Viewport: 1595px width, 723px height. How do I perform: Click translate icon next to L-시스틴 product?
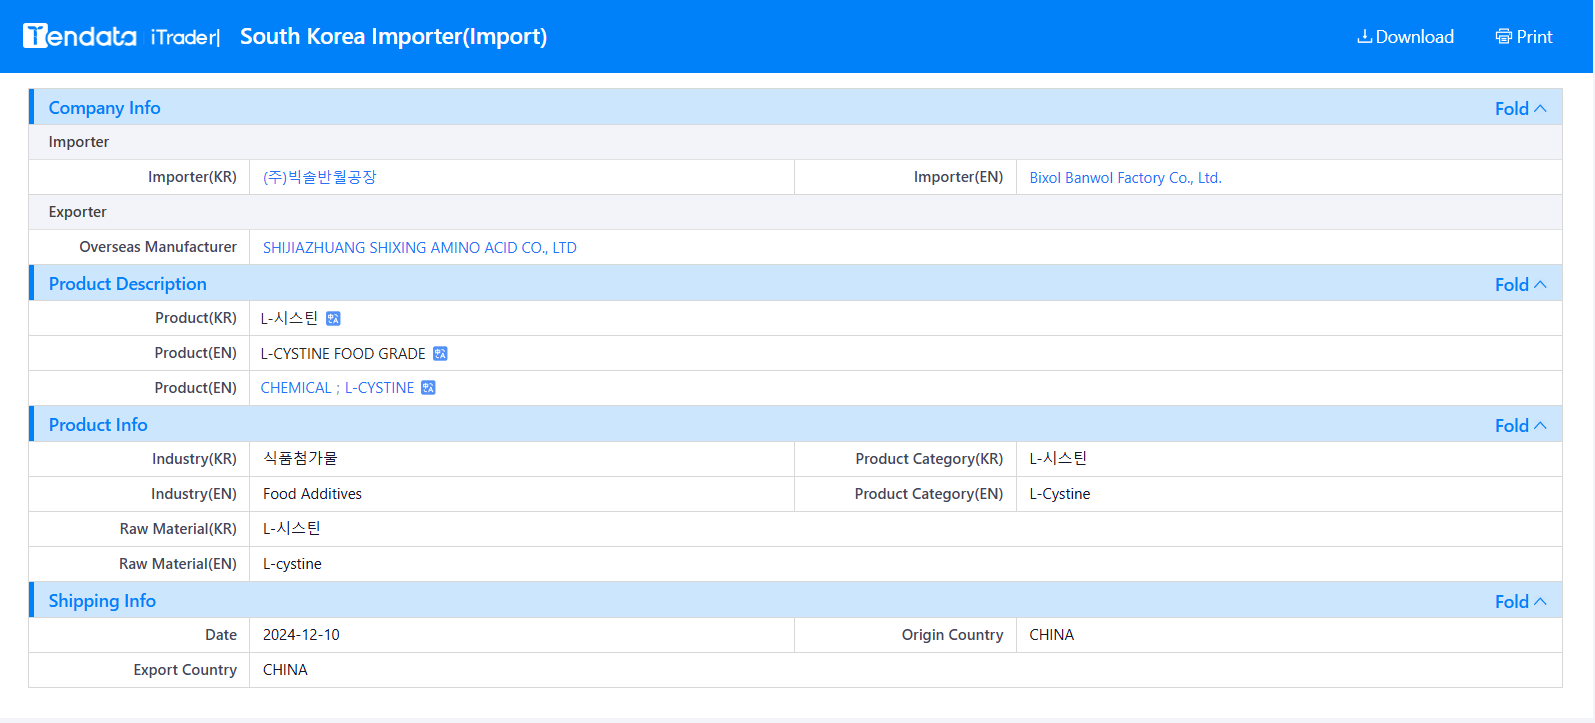click(333, 318)
